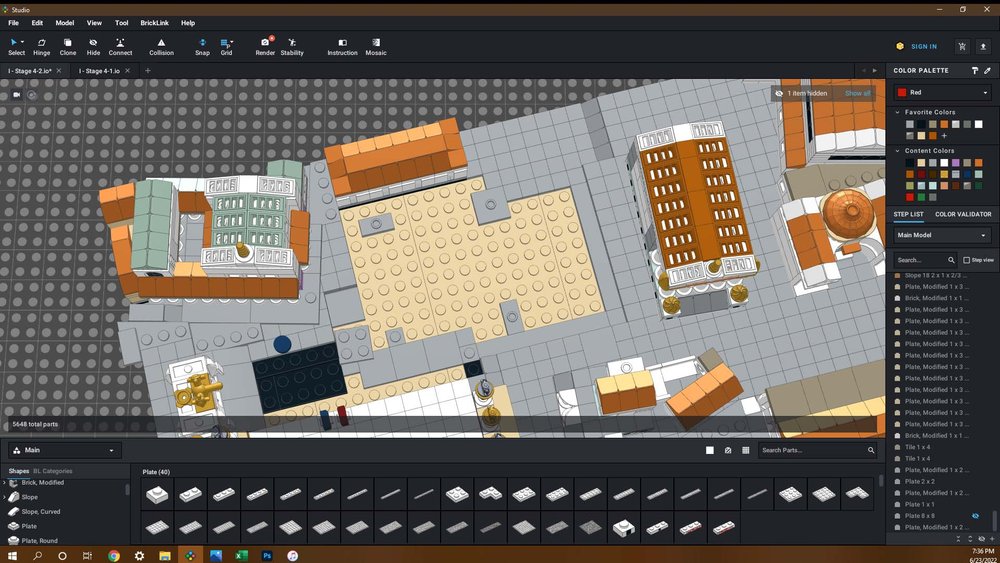Run the Stability check tool
This screenshot has height=563, width=1000.
[292, 47]
